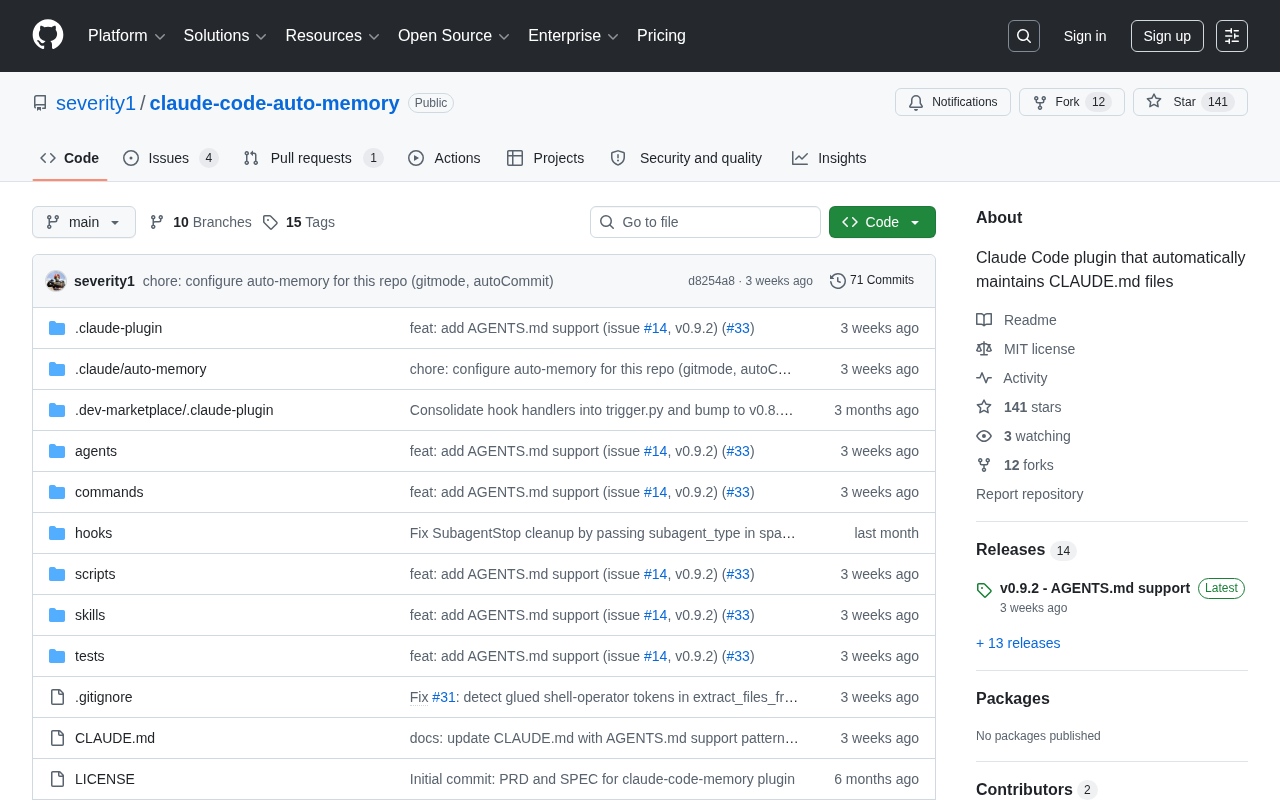Open the v0.9.2 - AGENTS.md support release
This screenshot has width=1280, height=800.
click(x=1095, y=588)
